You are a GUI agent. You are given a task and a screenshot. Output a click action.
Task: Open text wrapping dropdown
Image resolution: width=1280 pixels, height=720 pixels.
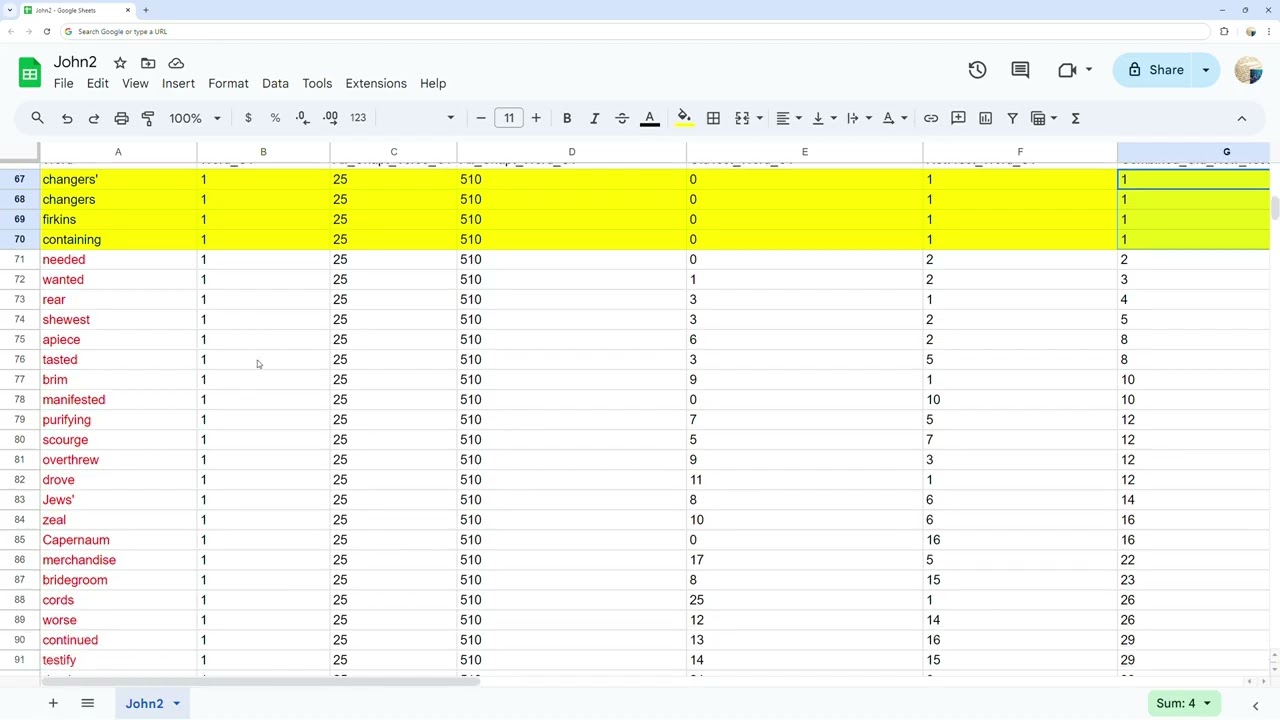click(x=859, y=118)
